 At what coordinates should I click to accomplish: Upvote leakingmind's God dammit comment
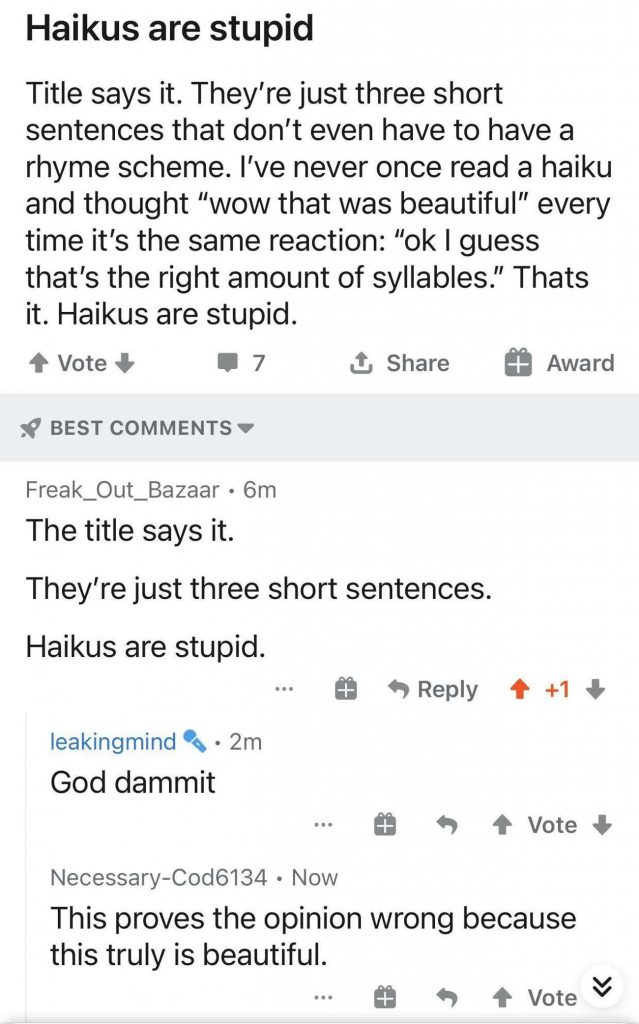point(501,825)
